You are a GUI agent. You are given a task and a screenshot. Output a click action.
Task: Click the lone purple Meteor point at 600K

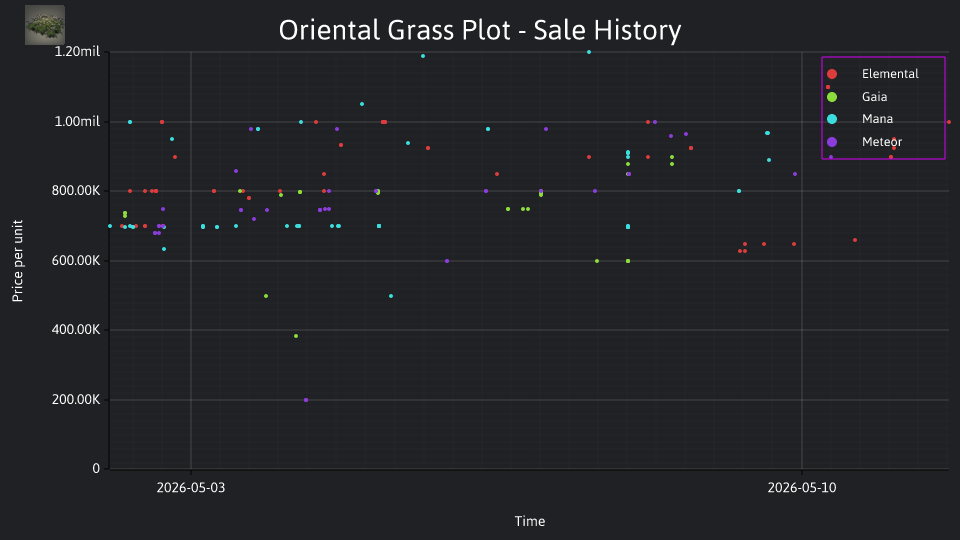447,261
